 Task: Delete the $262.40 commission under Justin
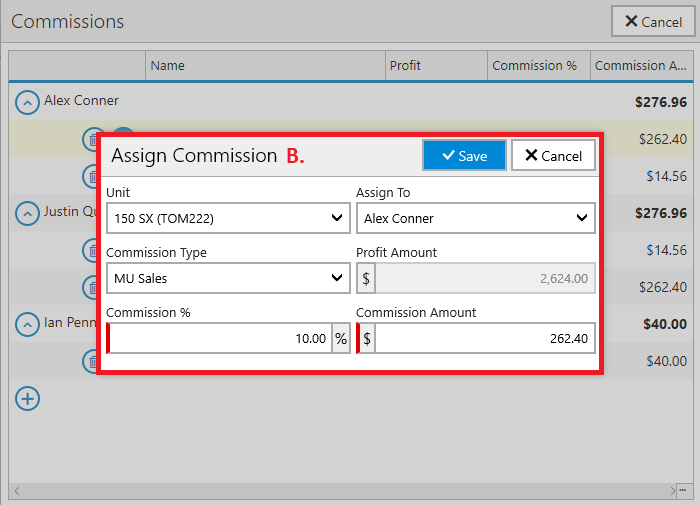[x=90, y=287]
